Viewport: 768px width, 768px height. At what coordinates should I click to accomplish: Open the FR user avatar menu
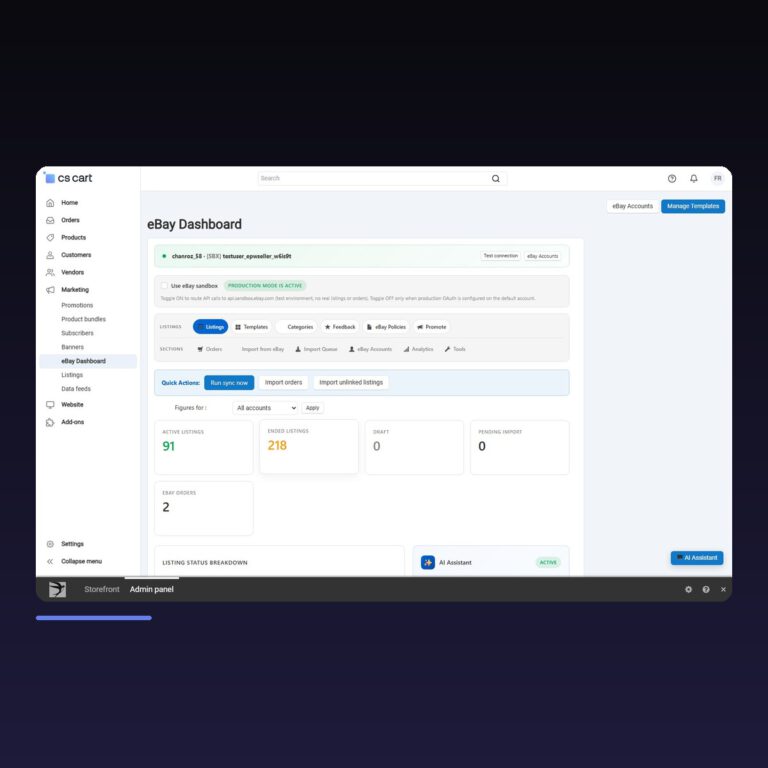pyautogui.click(x=718, y=179)
